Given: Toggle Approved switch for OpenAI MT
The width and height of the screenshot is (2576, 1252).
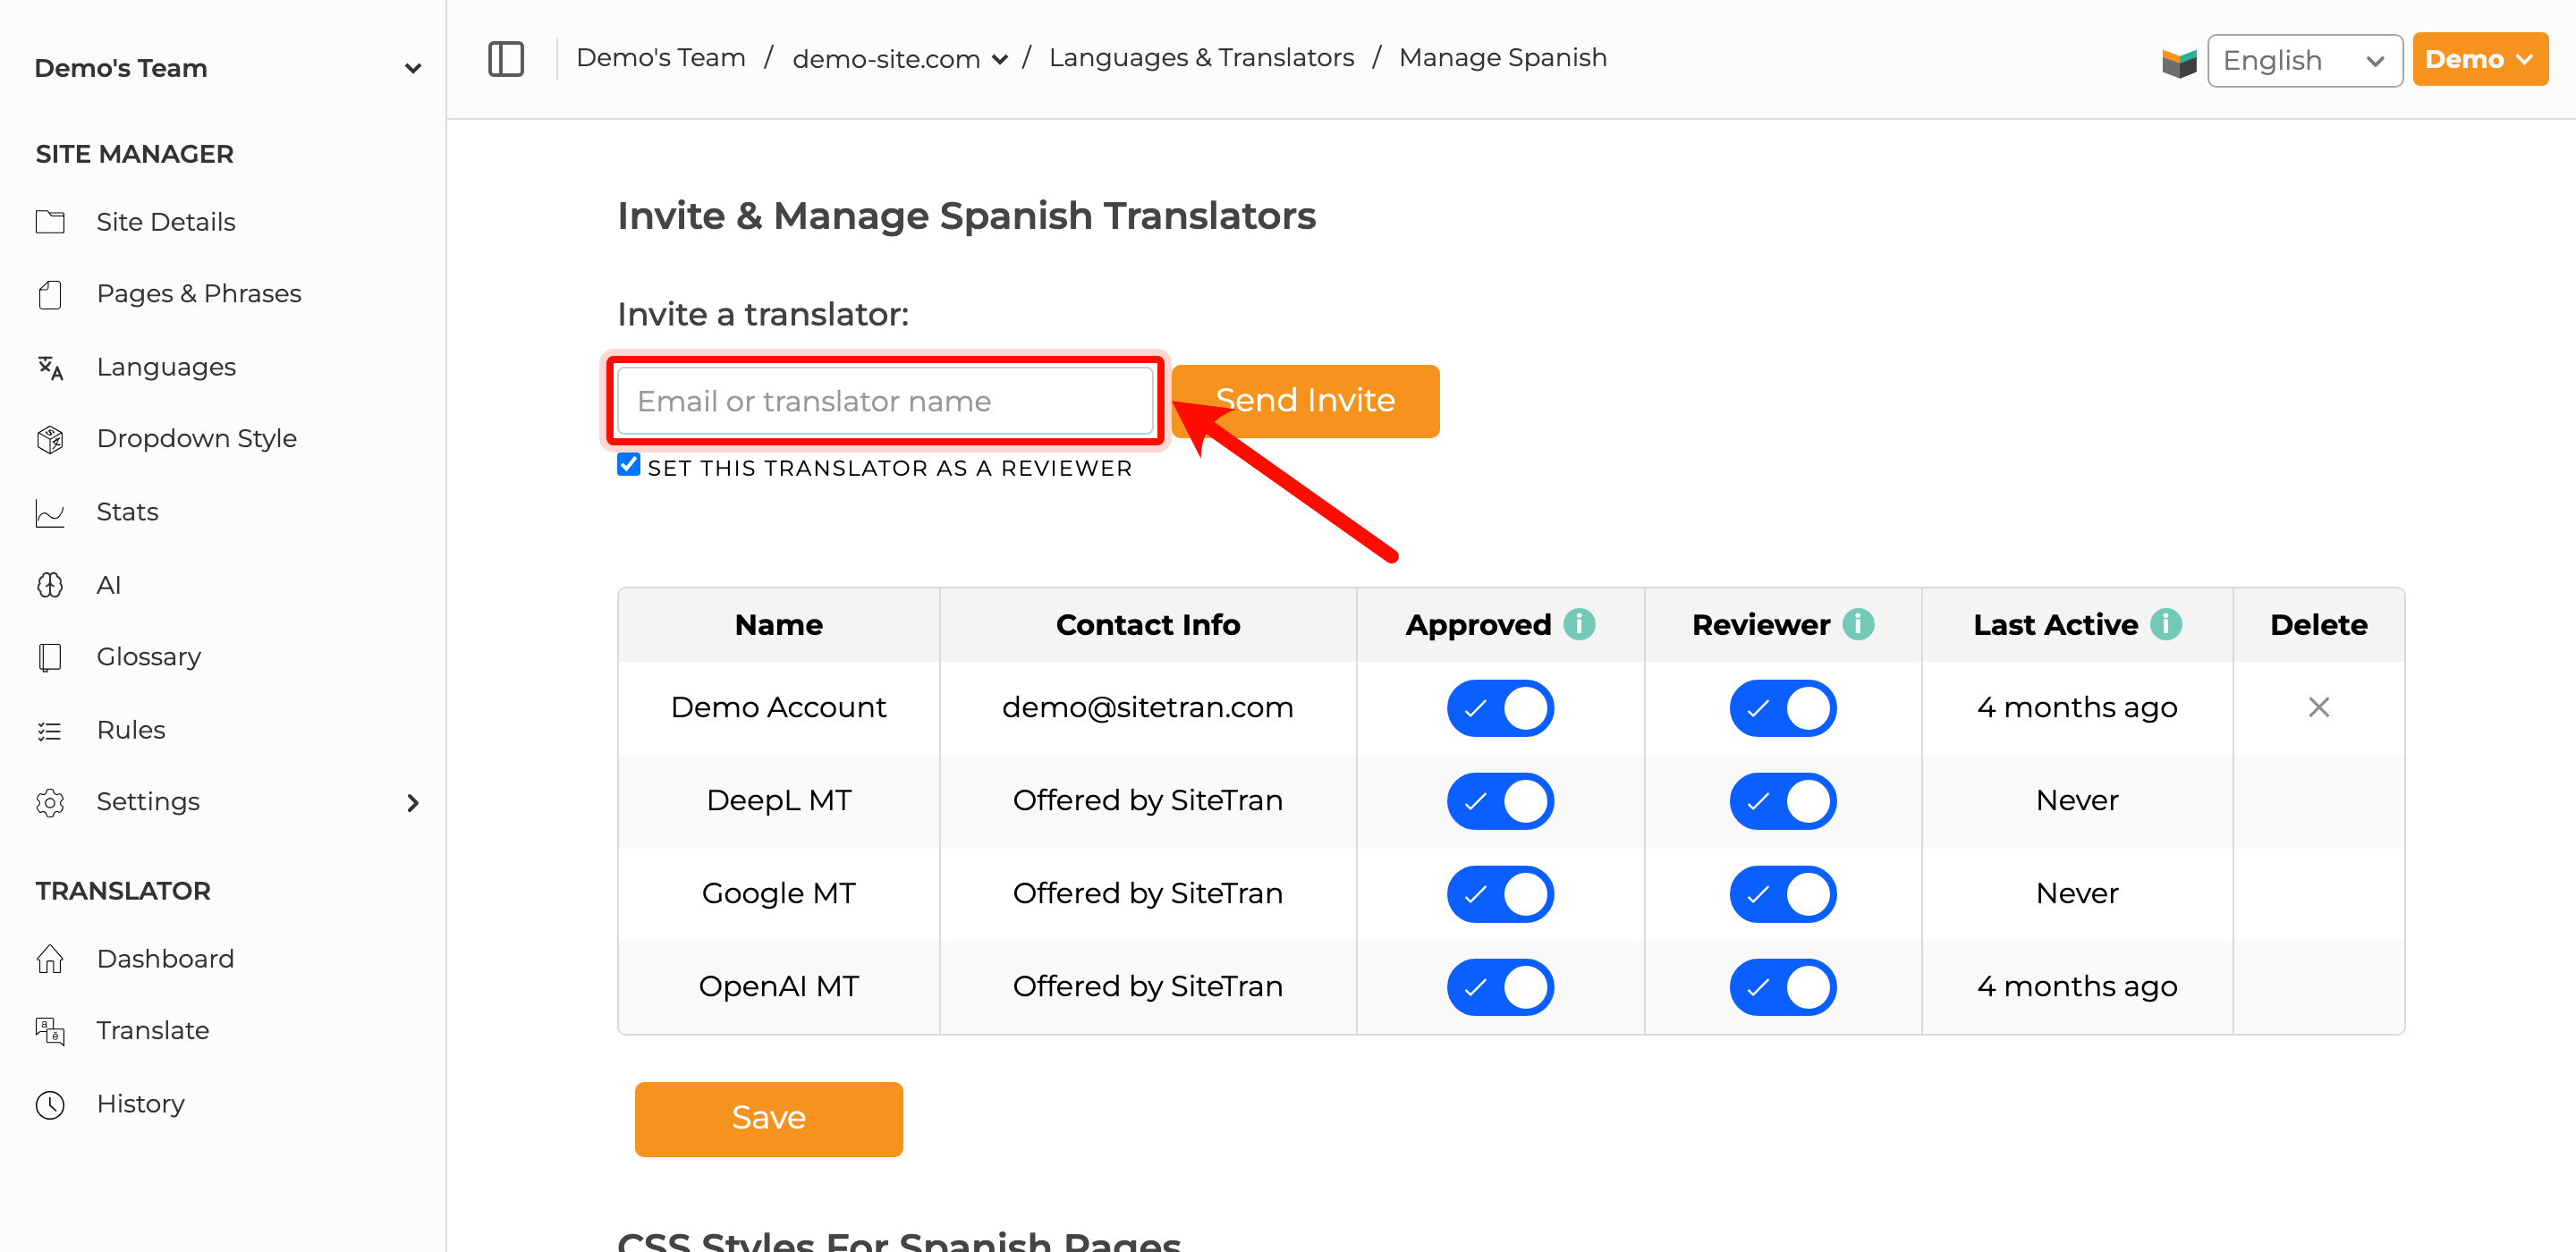Looking at the screenshot, I should pyautogui.click(x=1500, y=987).
